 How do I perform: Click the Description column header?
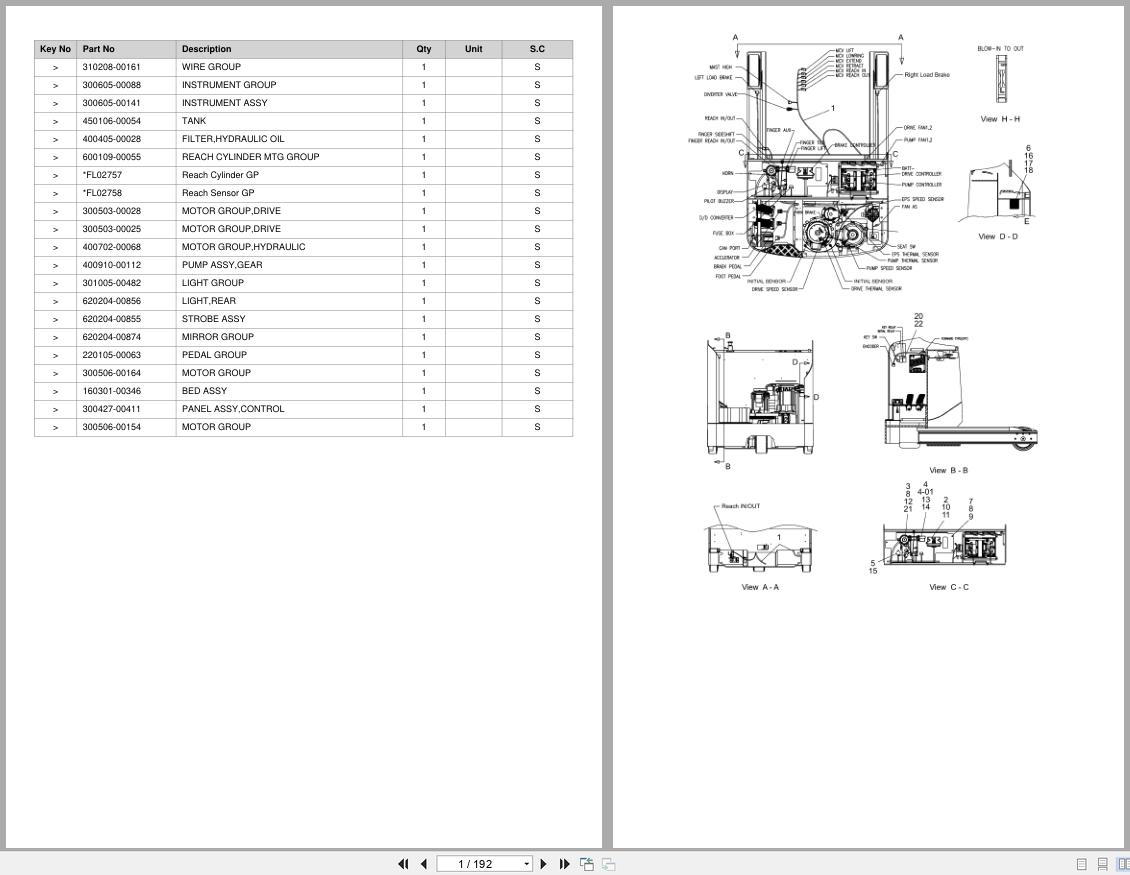[x=289, y=49]
